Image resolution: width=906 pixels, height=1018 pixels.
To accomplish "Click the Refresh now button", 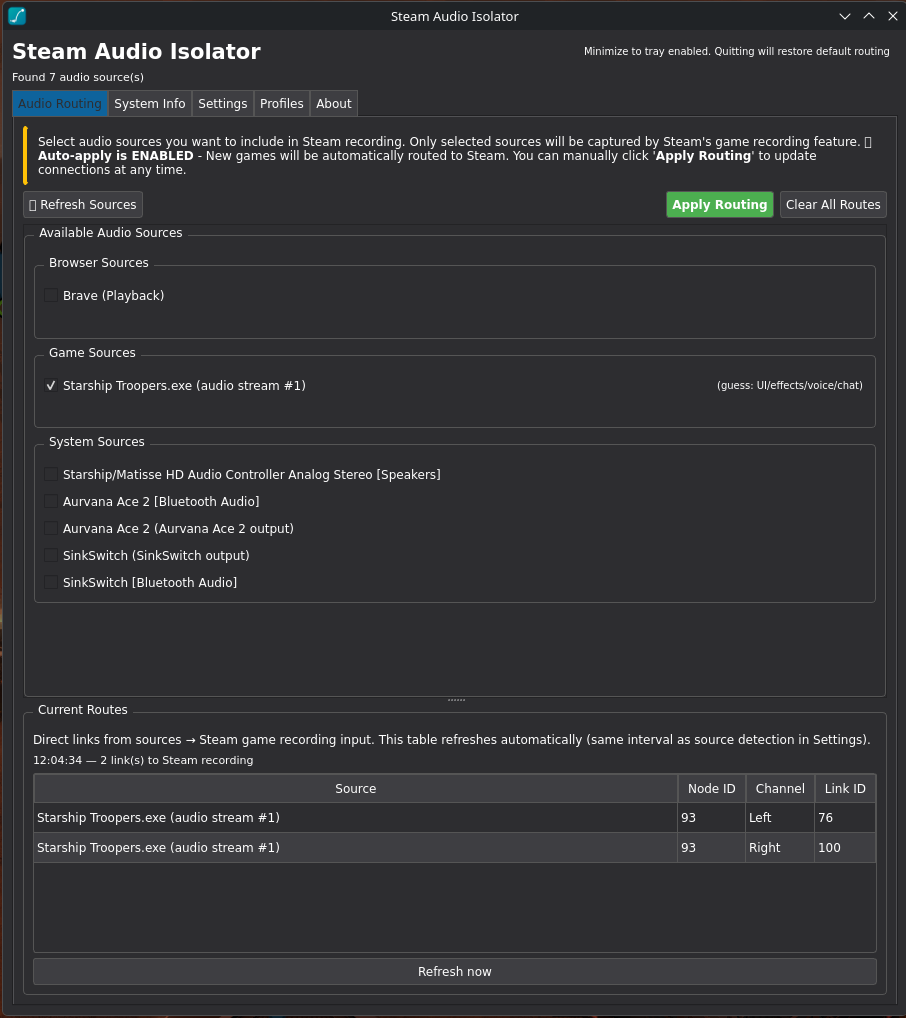I will (x=455, y=971).
